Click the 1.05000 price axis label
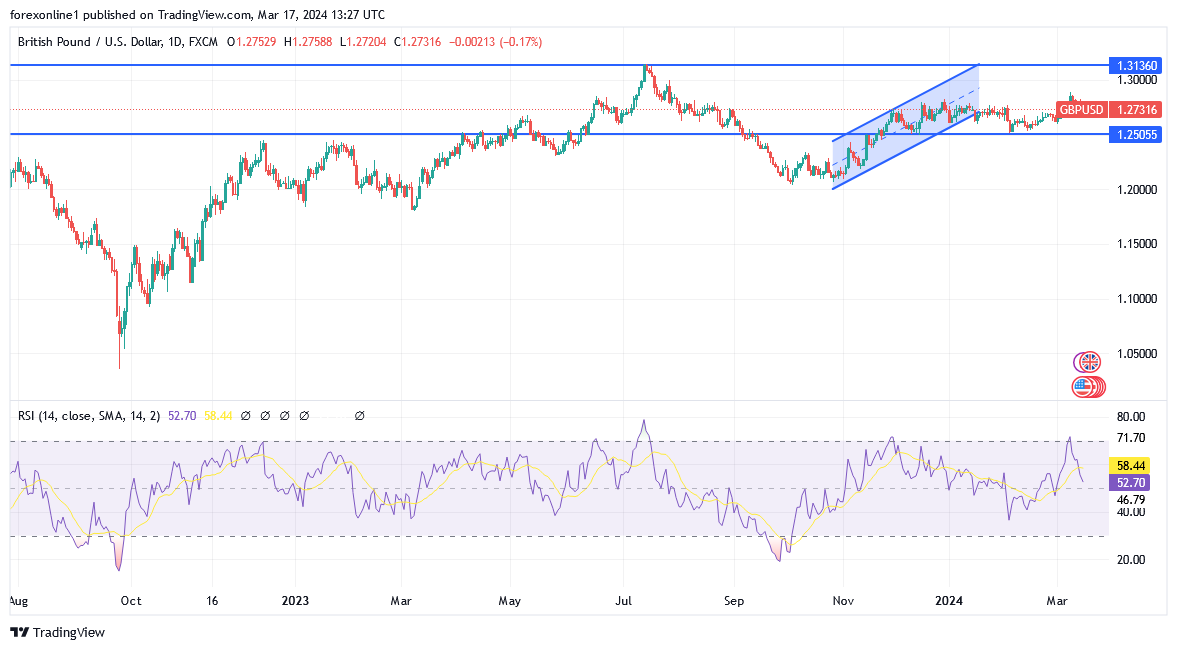The width and height of the screenshot is (1177, 650). 1137,354
